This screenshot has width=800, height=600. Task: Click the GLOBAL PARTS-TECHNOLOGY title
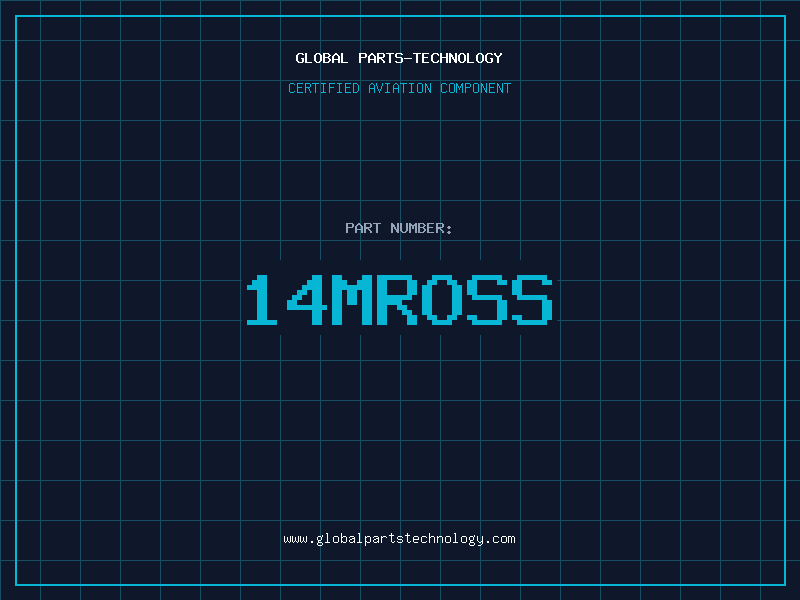[x=399, y=58]
